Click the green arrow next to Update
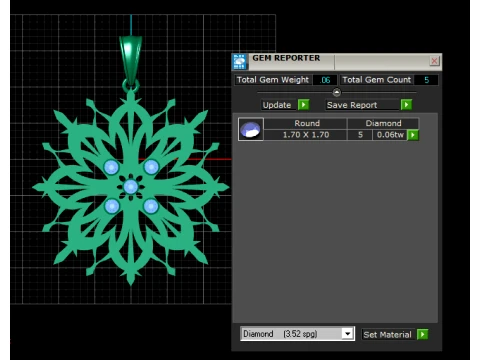The height and width of the screenshot is (360, 480). pos(303,105)
